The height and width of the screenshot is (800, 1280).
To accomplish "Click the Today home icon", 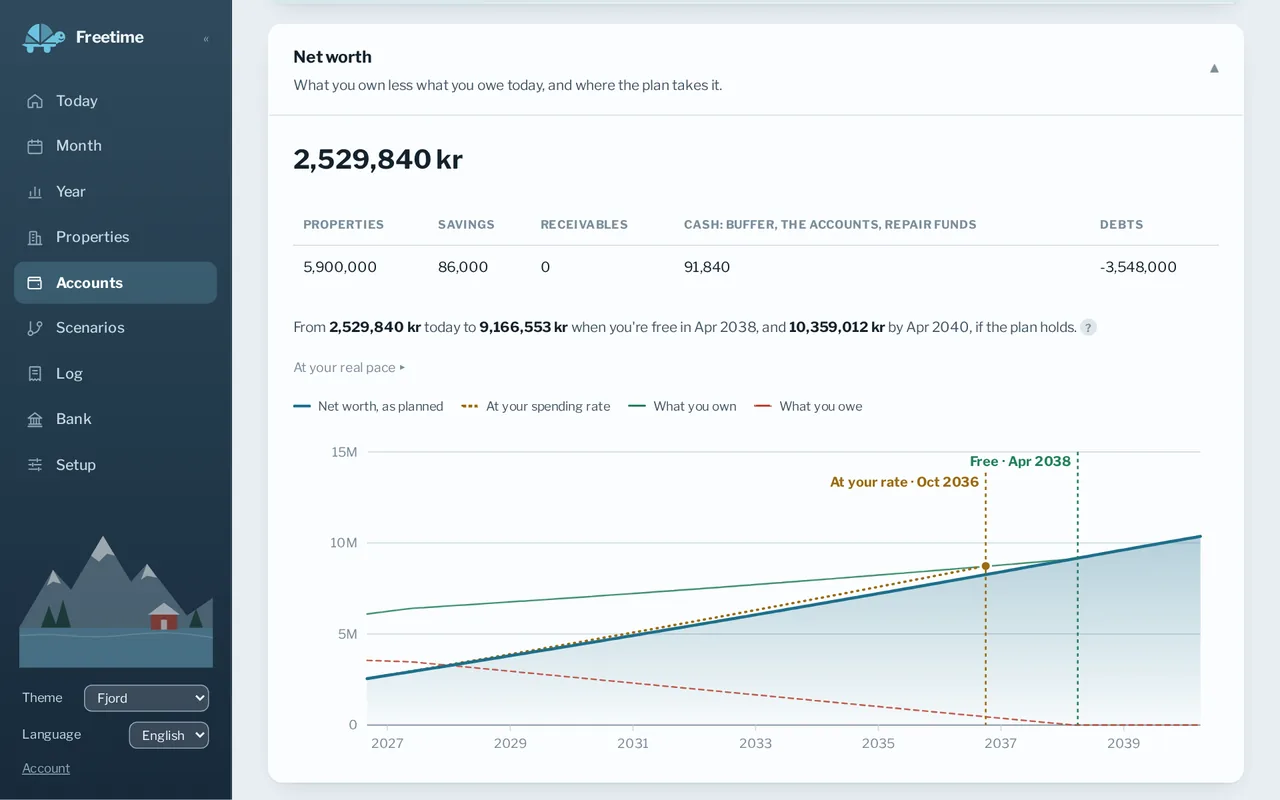I will click(35, 101).
